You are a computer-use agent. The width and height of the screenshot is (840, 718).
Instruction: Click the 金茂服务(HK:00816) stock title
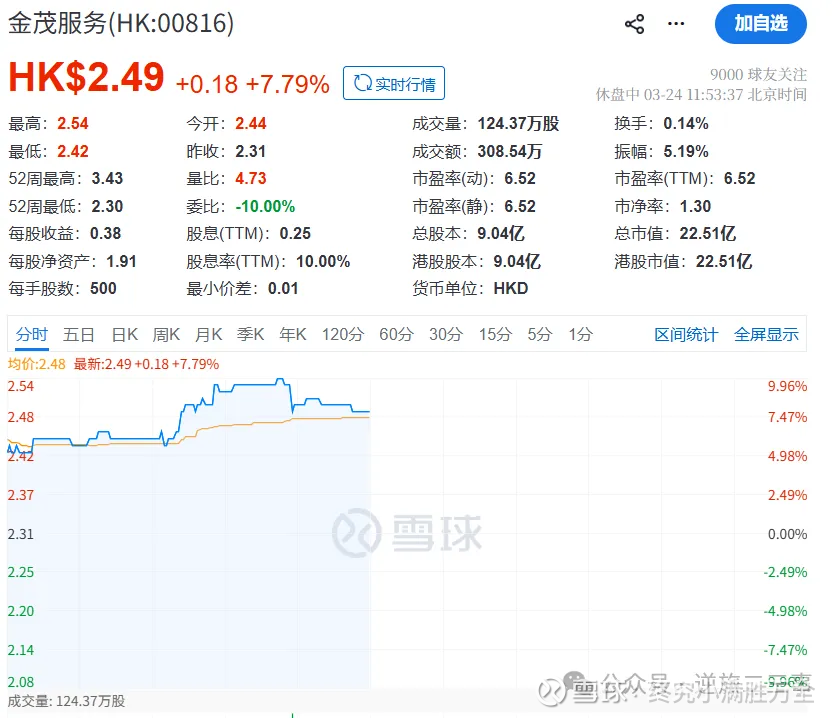pyautogui.click(x=121, y=24)
